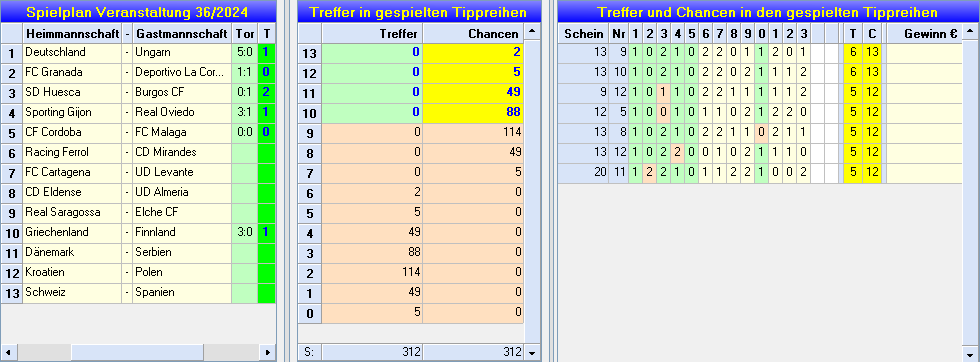980x362 pixels.
Task: Select the CD Eldense cell
Action: pos(72,193)
